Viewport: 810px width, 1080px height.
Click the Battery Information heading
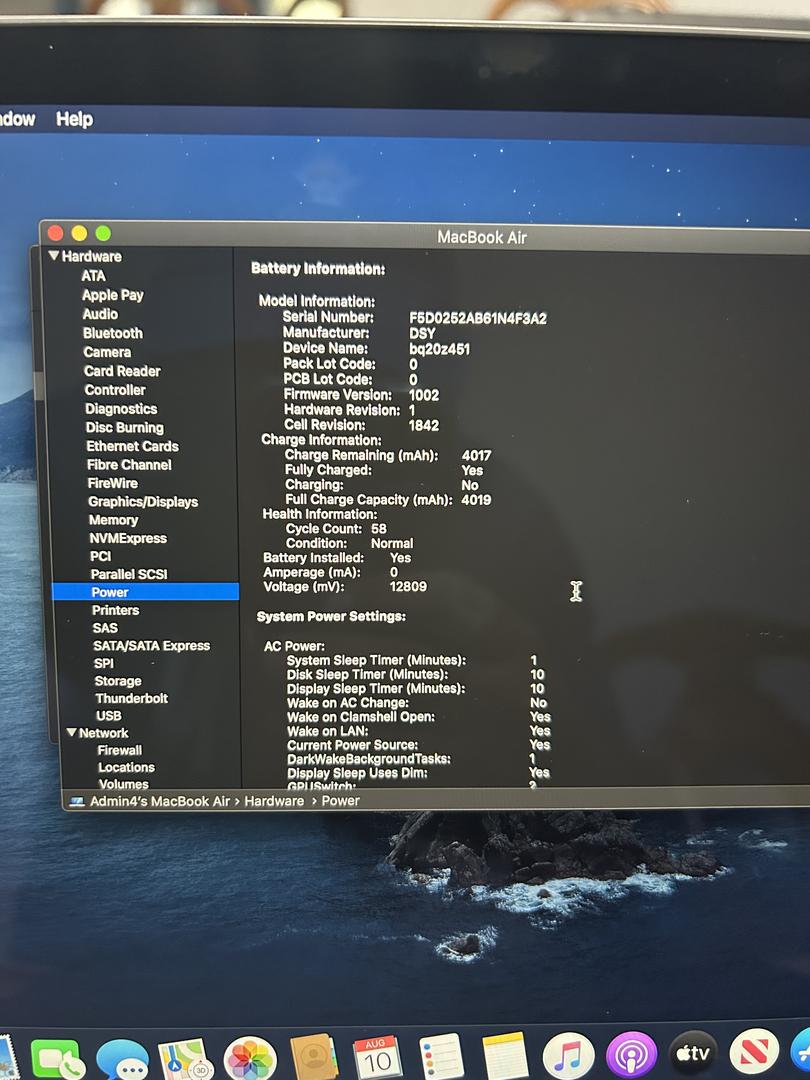pyautogui.click(x=318, y=269)
